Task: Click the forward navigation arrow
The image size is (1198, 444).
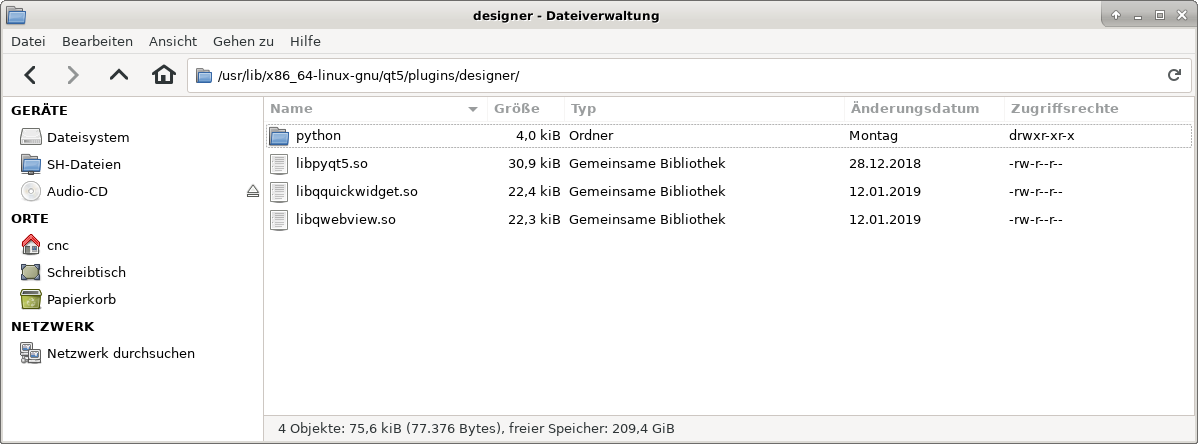Action: point(73,74)
